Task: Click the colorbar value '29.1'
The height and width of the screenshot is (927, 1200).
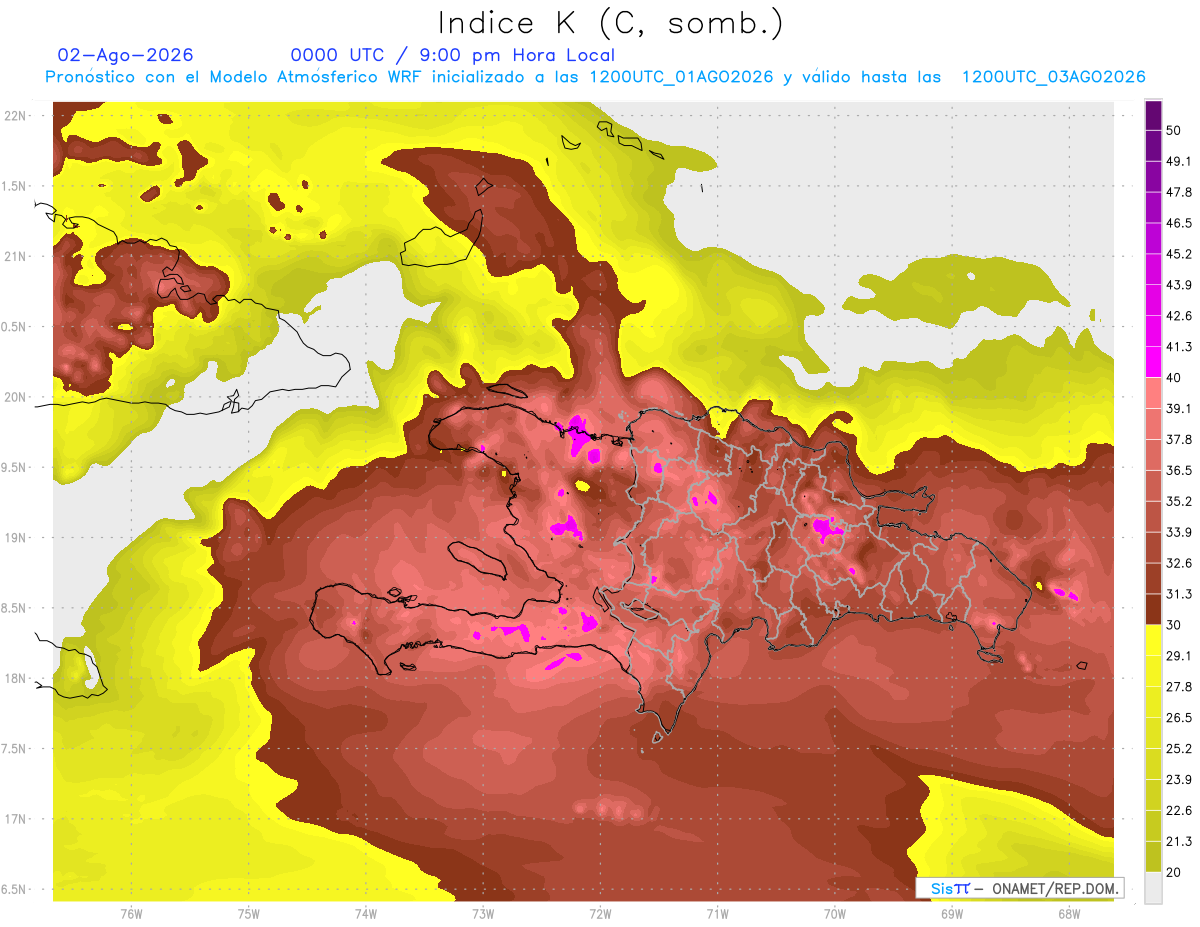Action: (x=1179, y=656)
